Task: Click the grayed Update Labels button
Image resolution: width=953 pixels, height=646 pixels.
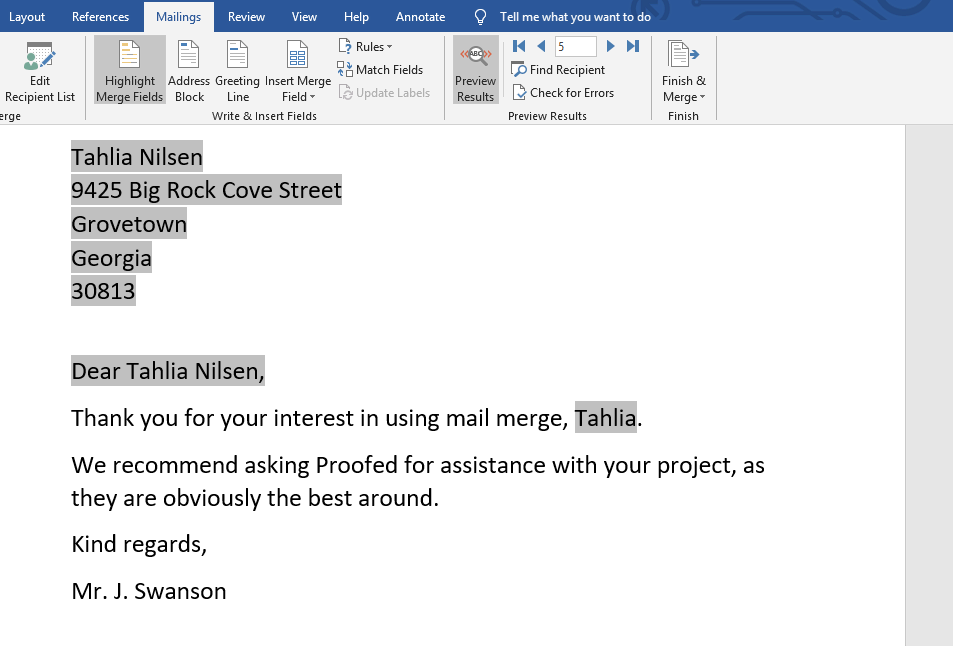Action: click(385, 92)
